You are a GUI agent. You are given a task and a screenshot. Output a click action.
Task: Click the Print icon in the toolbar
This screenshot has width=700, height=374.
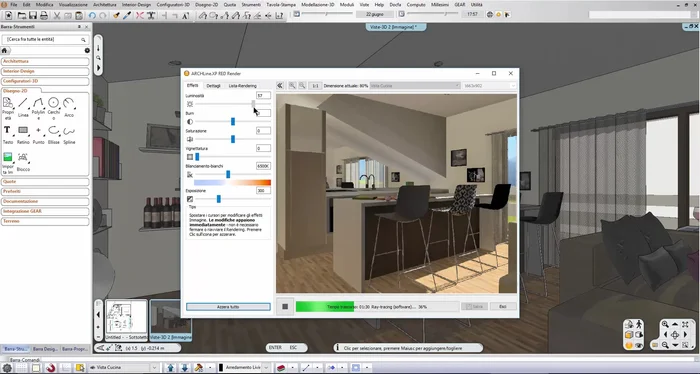[x=44, y=15]
